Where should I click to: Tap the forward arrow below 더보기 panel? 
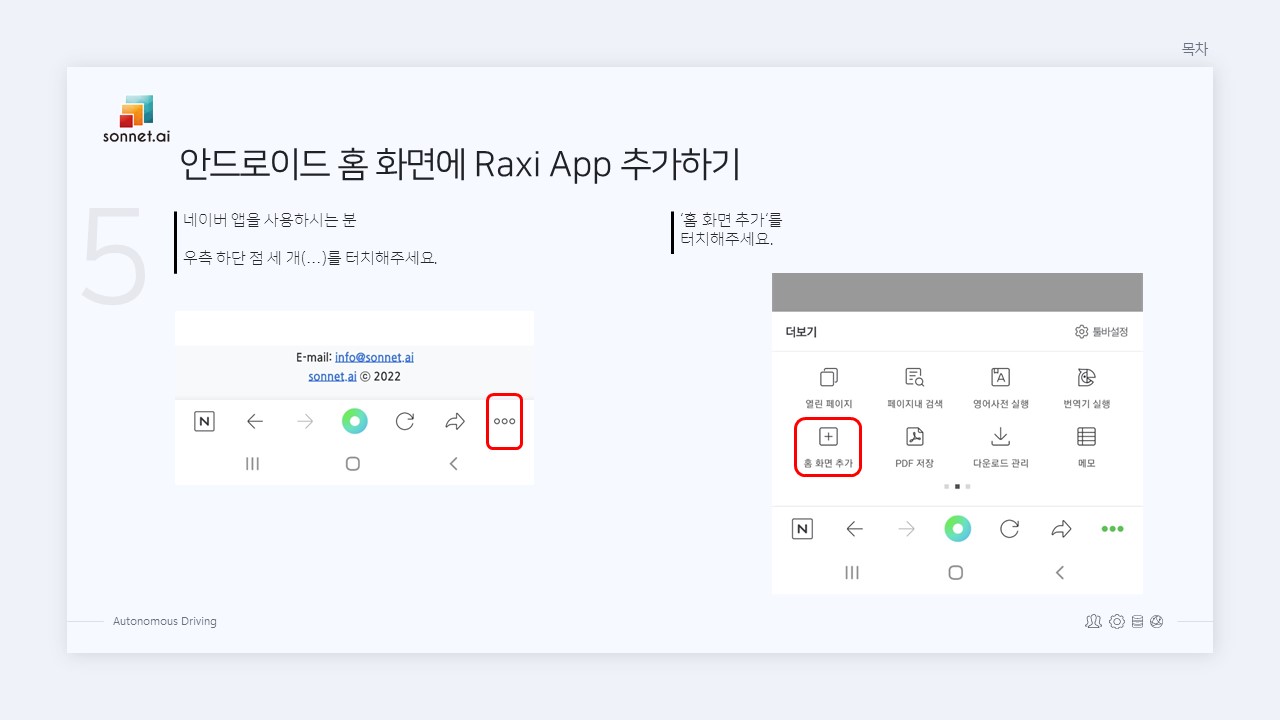pyautogui.click(x=907, y=529)
